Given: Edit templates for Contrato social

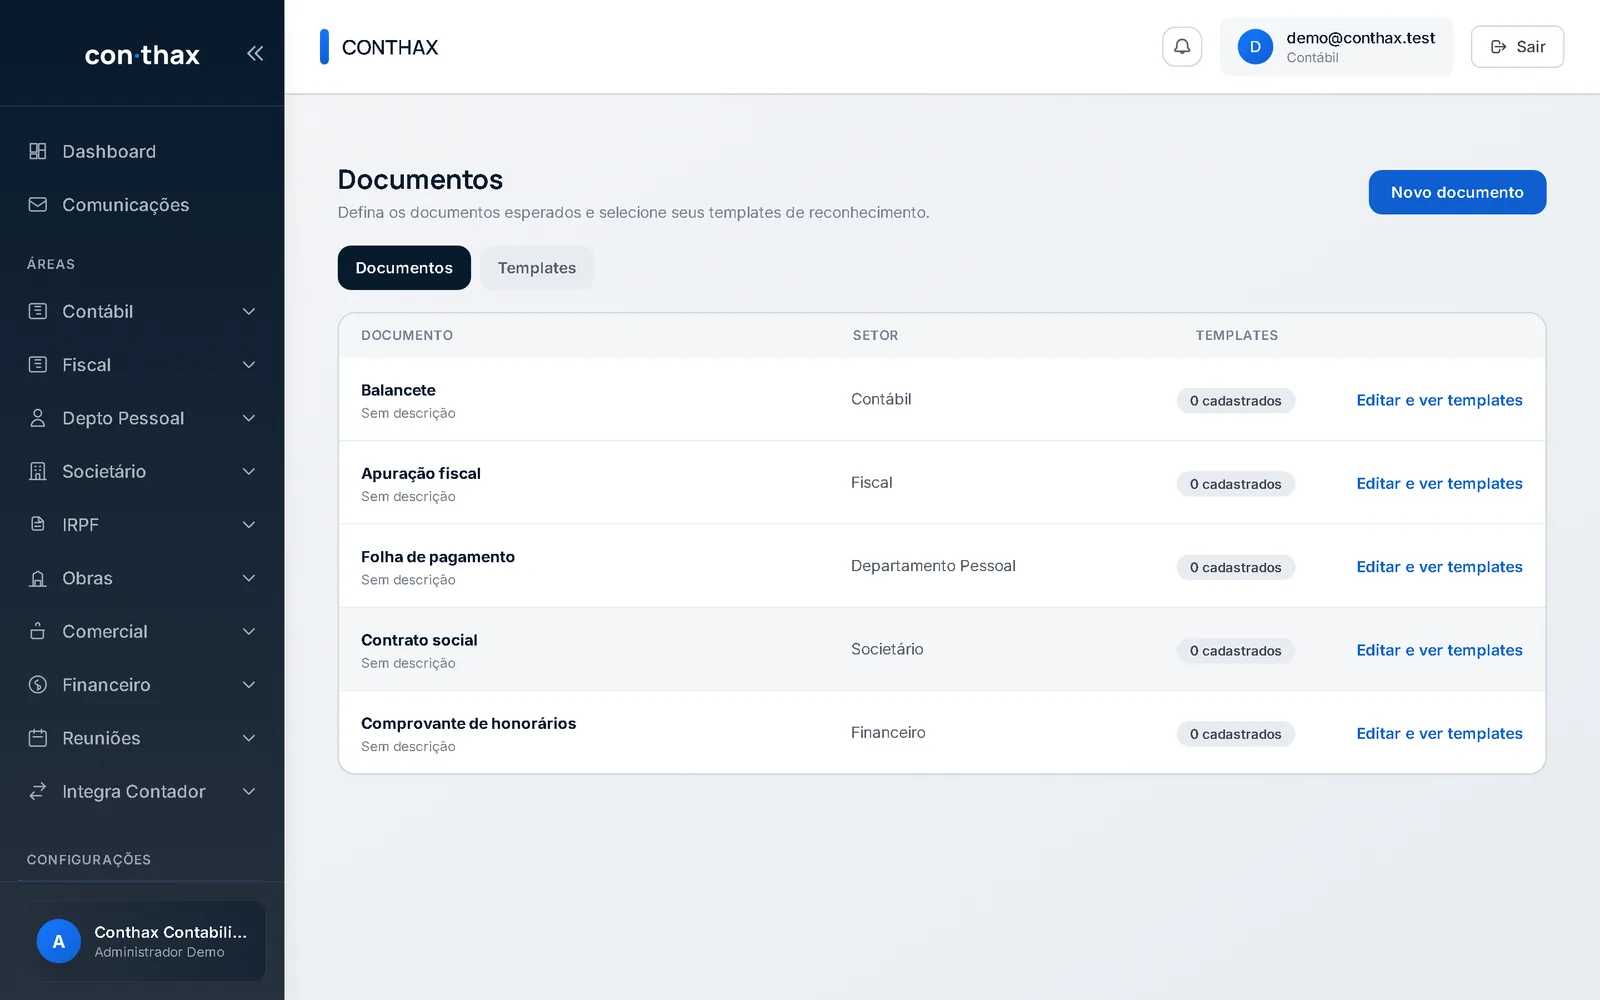Looking at the screenshot, I should point(1439,650).
